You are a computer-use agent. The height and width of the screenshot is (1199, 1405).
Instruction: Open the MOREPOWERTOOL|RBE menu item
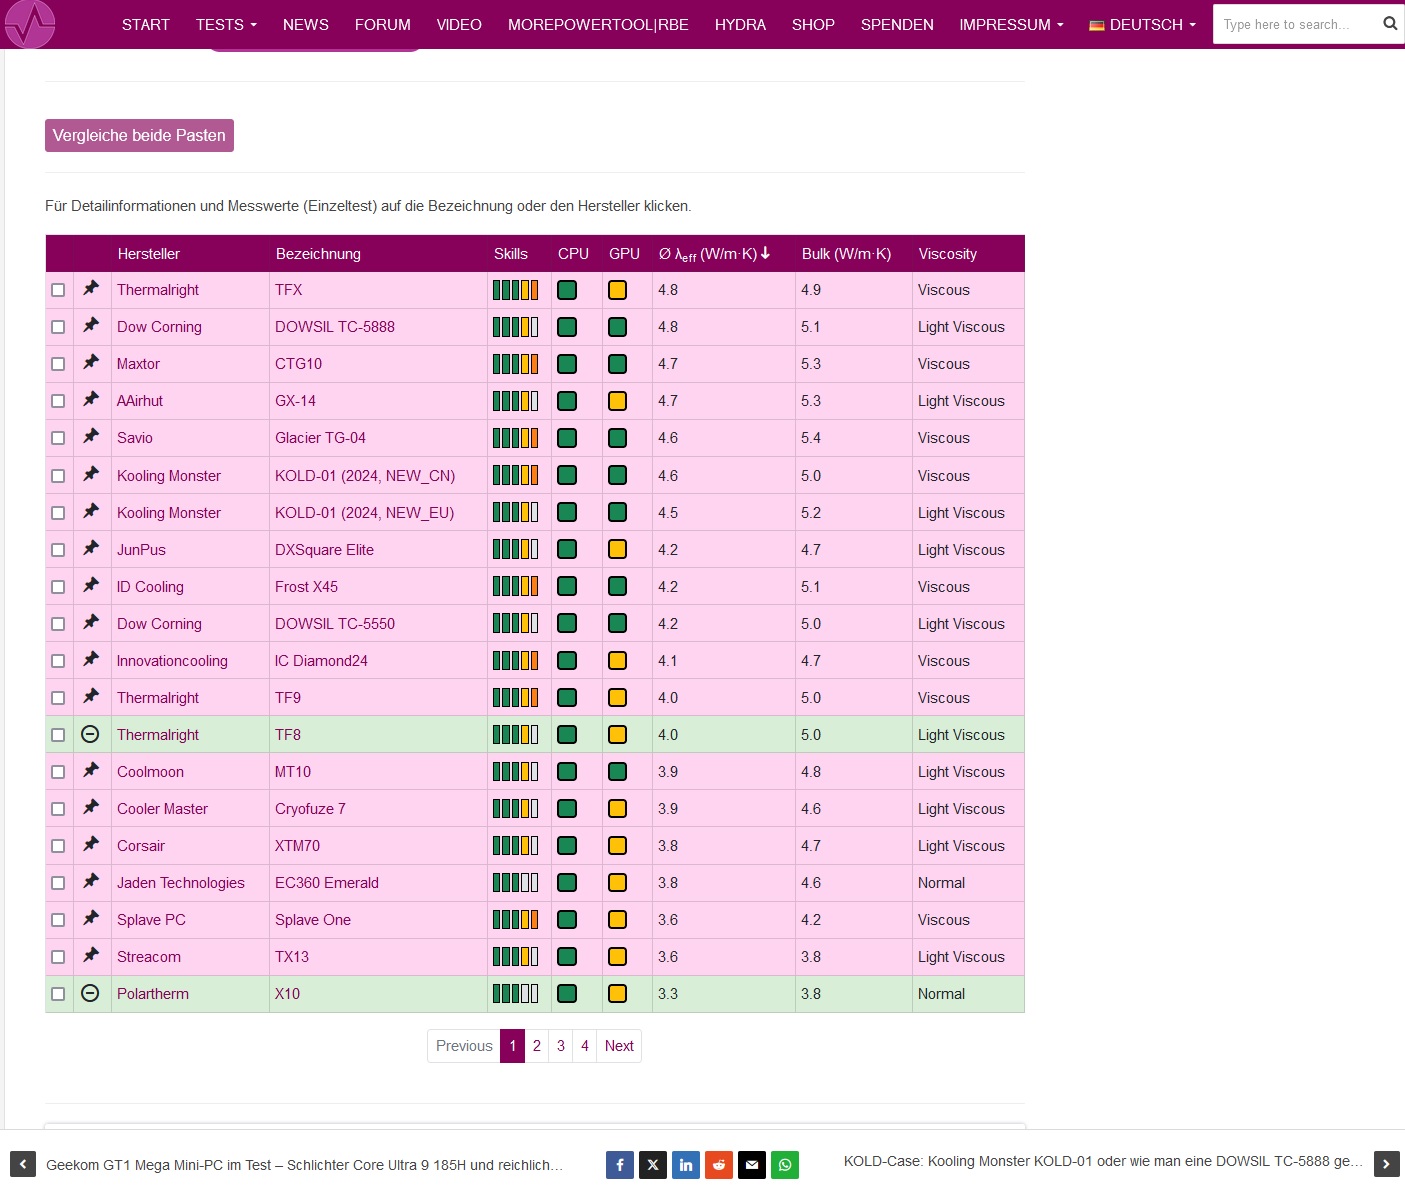[598, 24]
